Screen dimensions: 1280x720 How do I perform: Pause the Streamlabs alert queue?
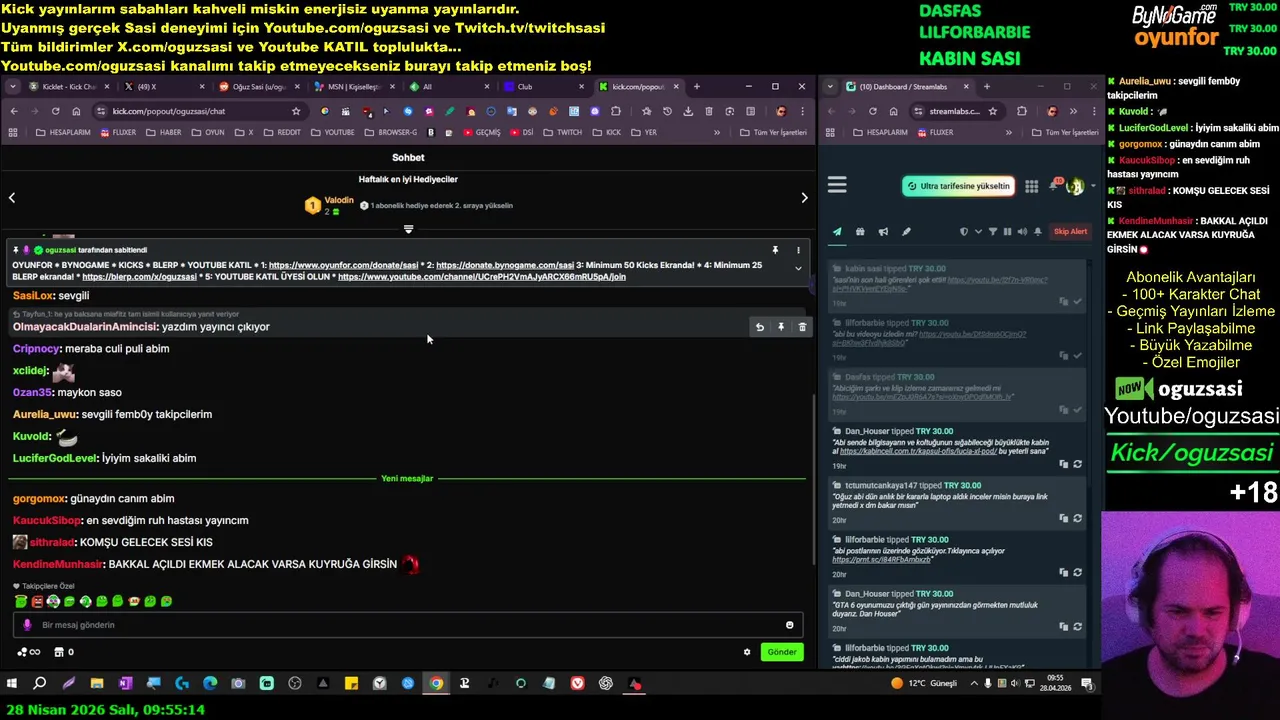[1007, 232]
